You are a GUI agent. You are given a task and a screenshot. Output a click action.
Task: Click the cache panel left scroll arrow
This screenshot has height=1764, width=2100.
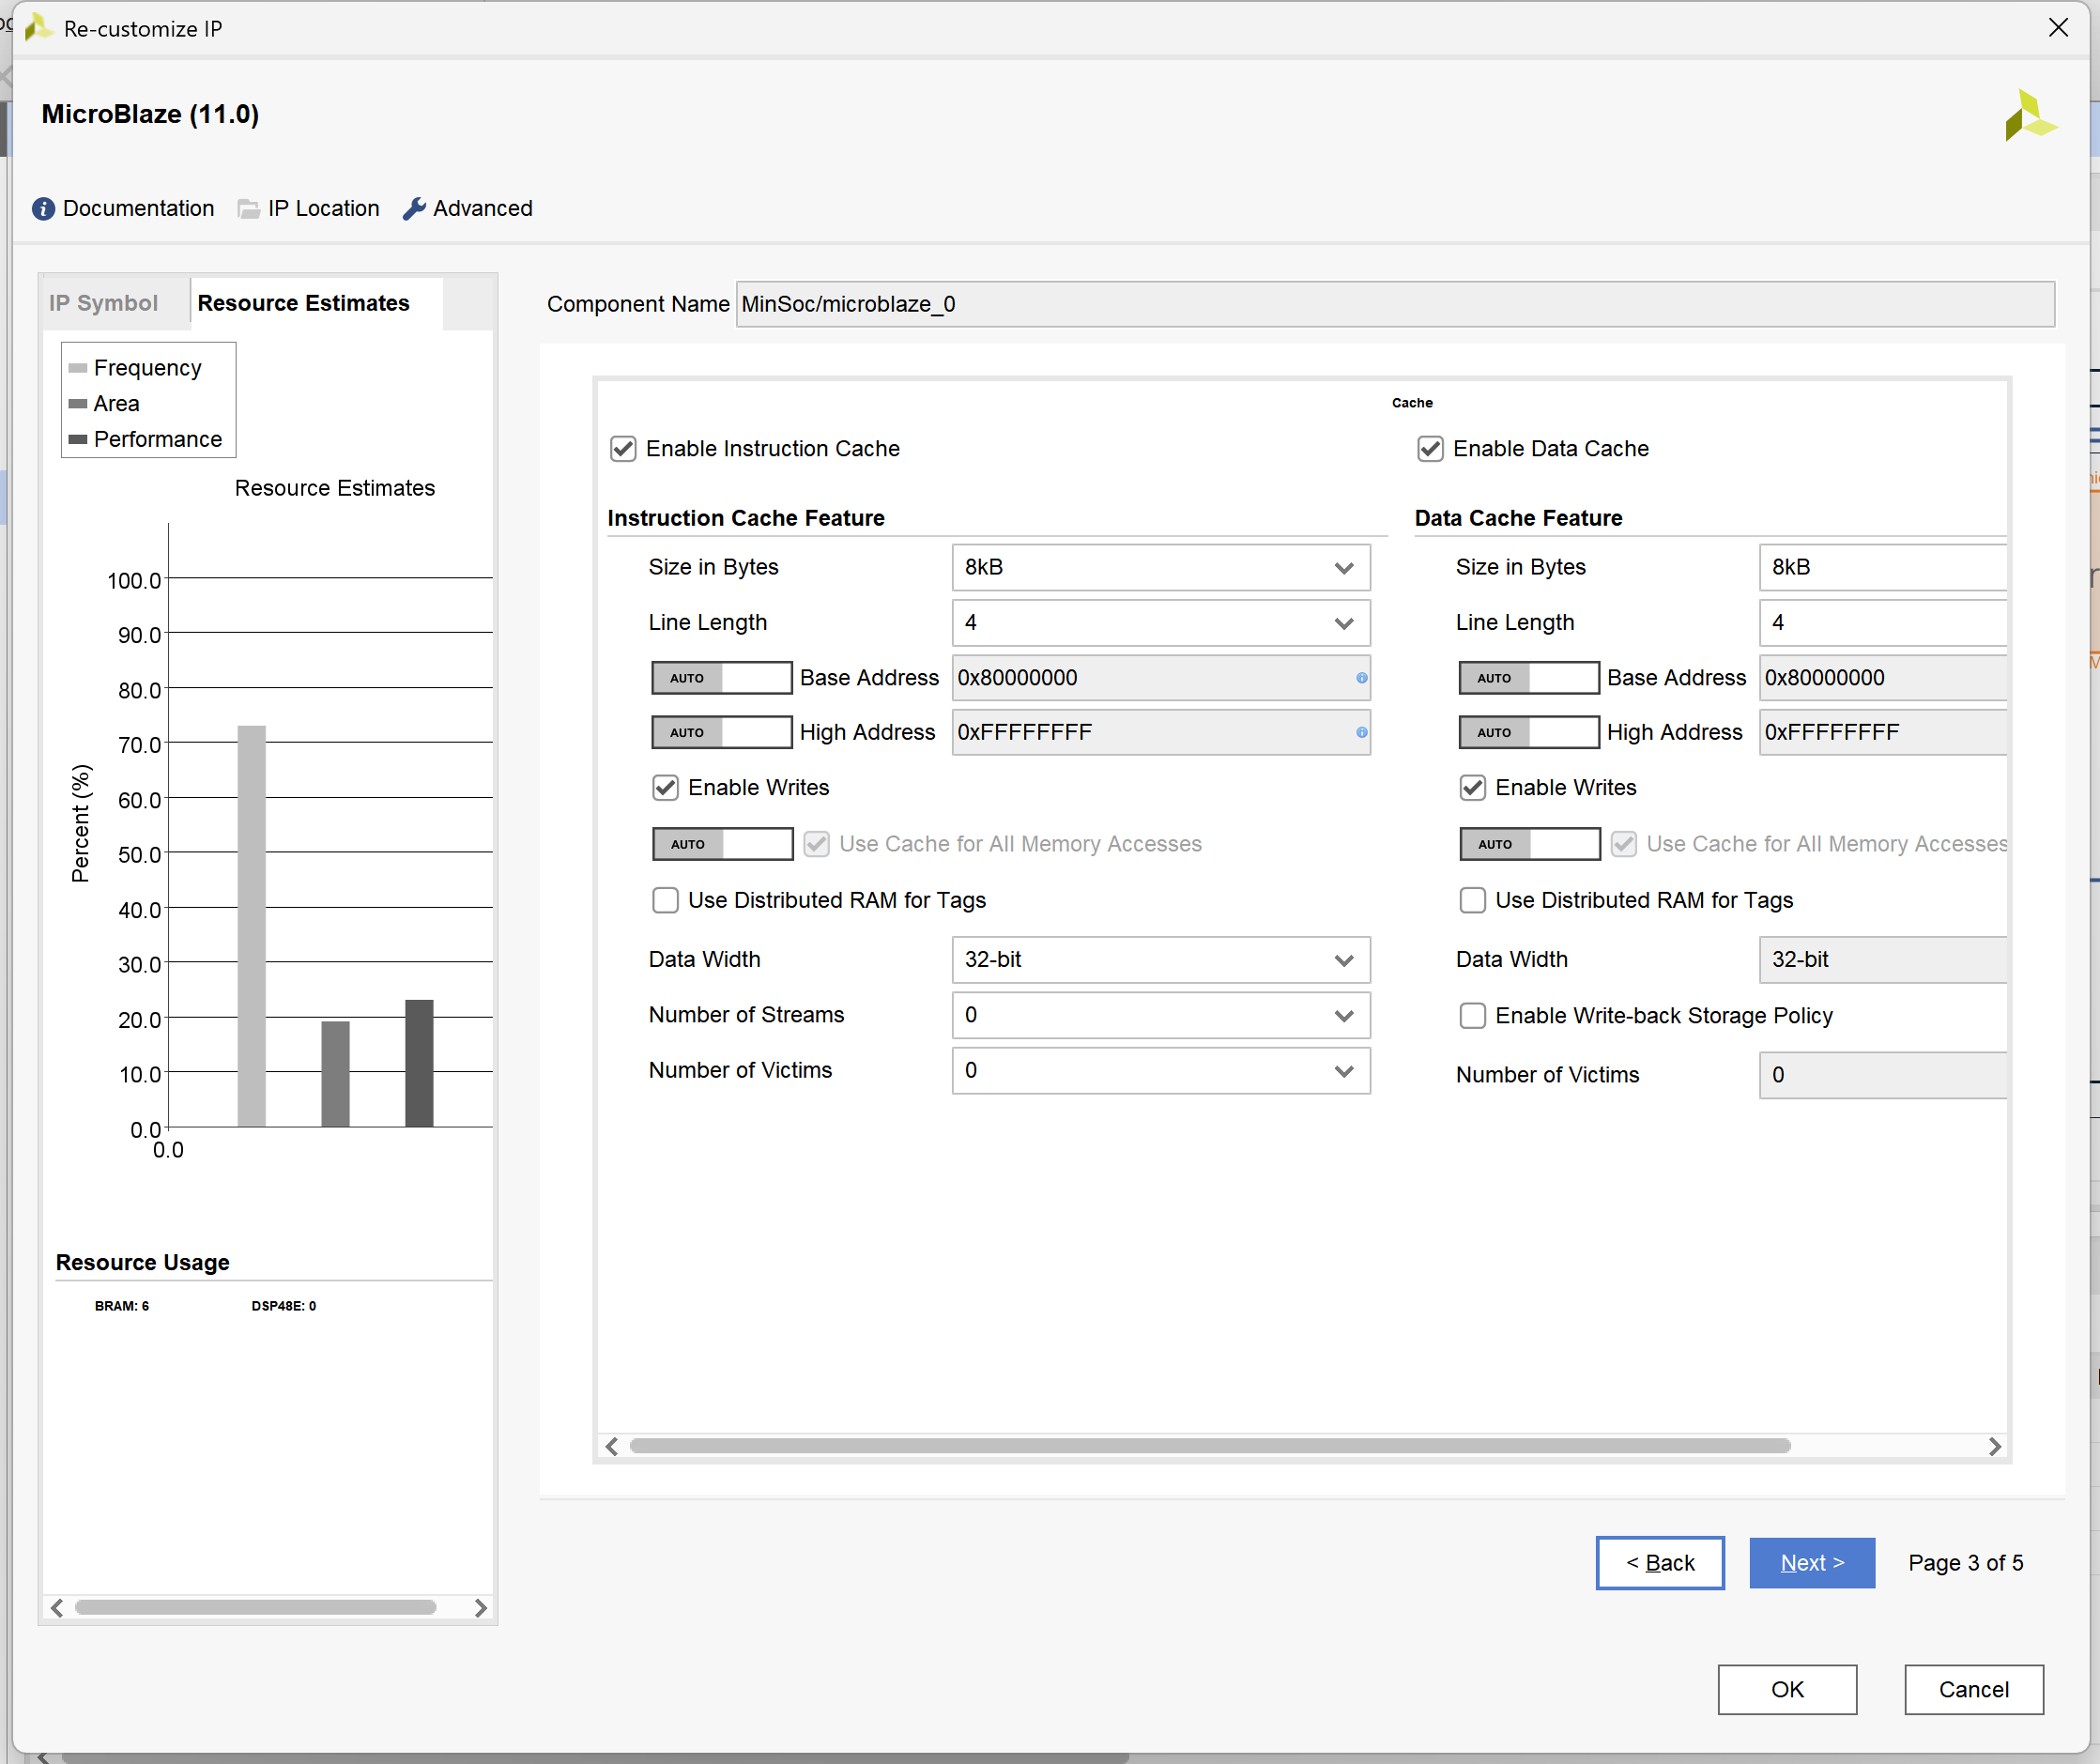pyautogui.click(x=612, y=1446)
